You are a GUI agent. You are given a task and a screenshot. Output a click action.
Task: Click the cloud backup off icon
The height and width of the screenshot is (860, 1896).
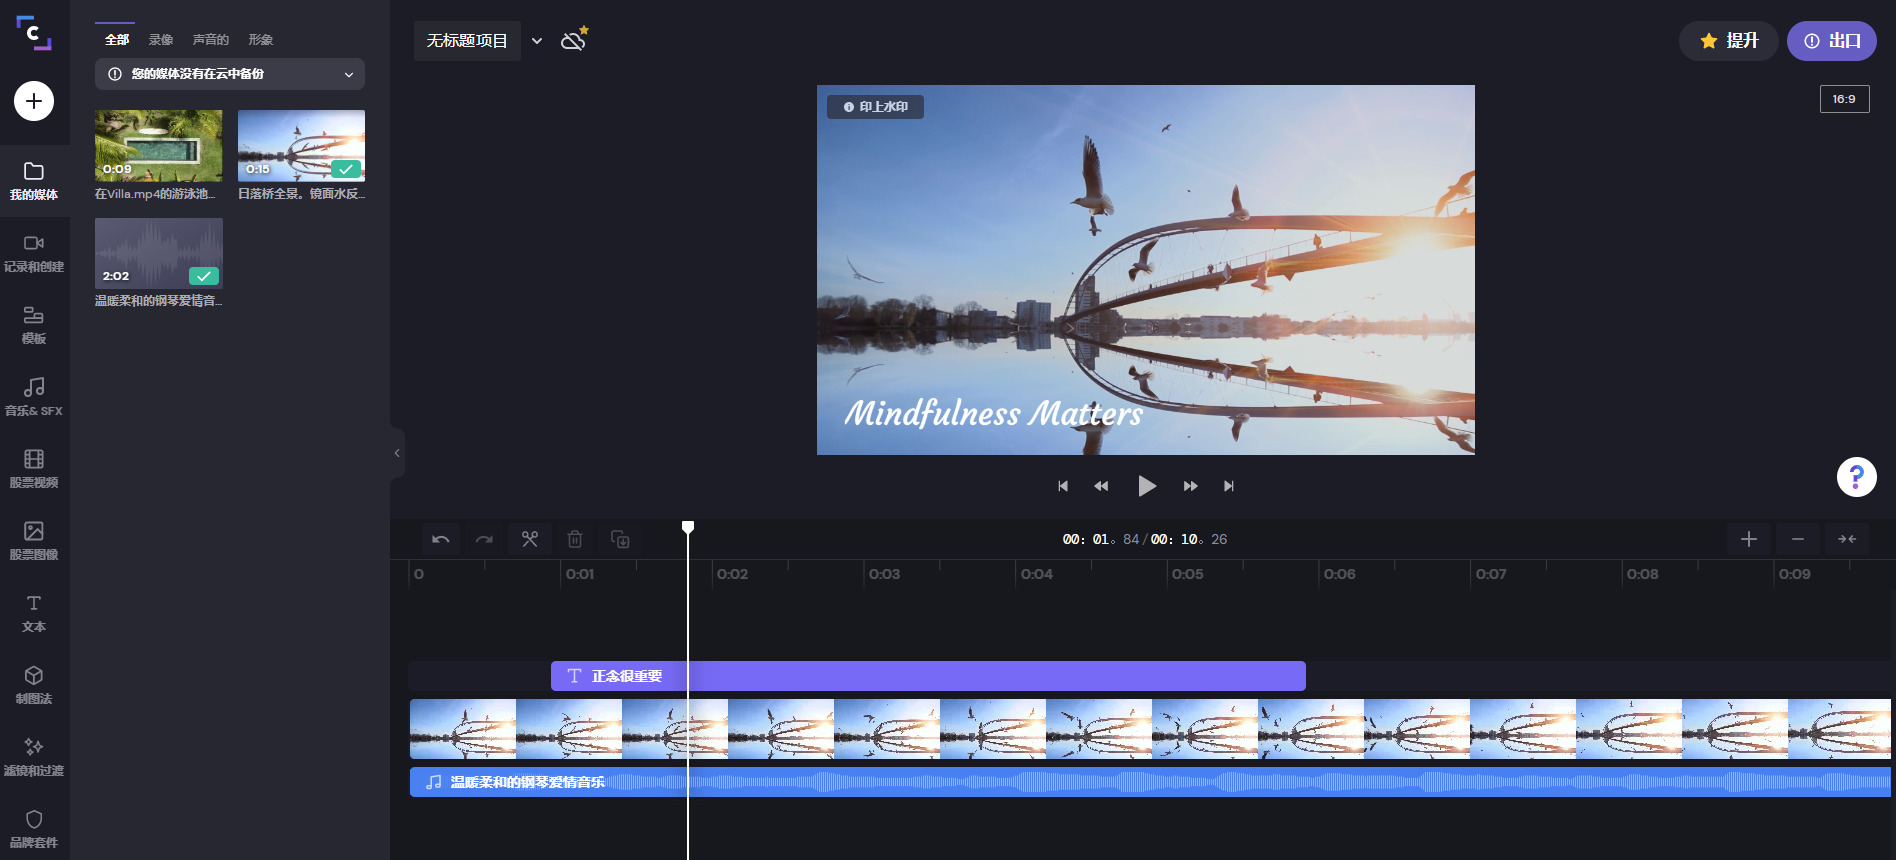(x=574, y=39)
